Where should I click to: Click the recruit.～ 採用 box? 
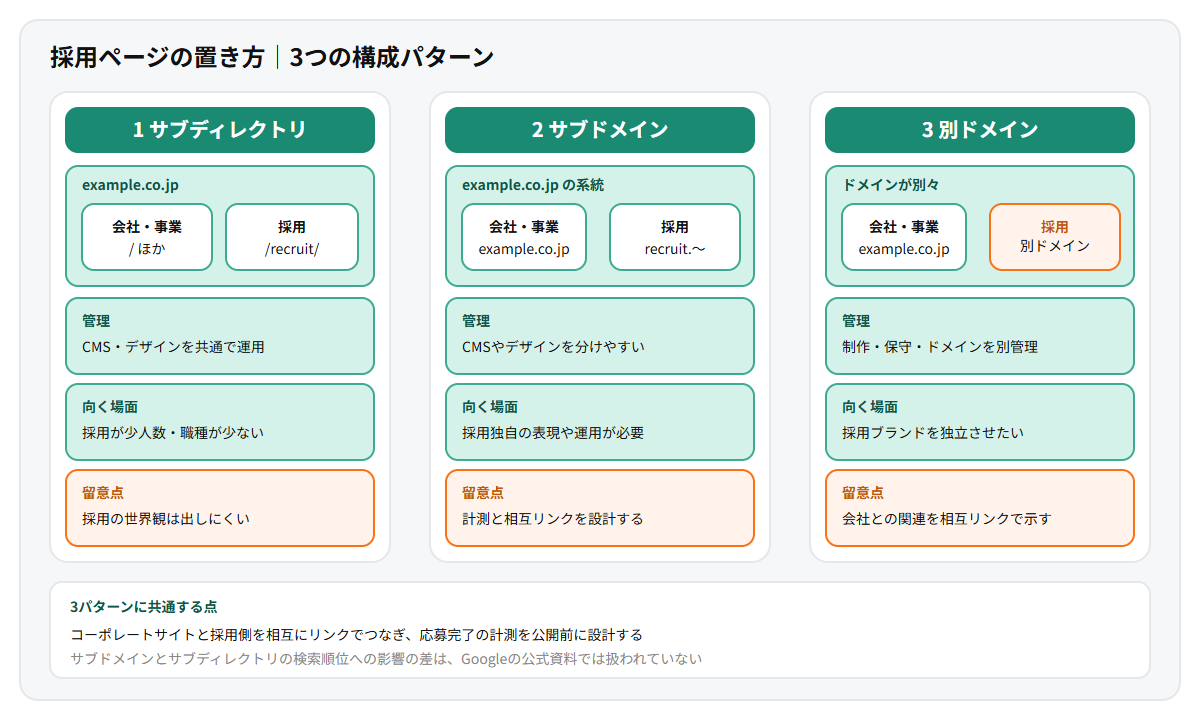click(675, 237)
